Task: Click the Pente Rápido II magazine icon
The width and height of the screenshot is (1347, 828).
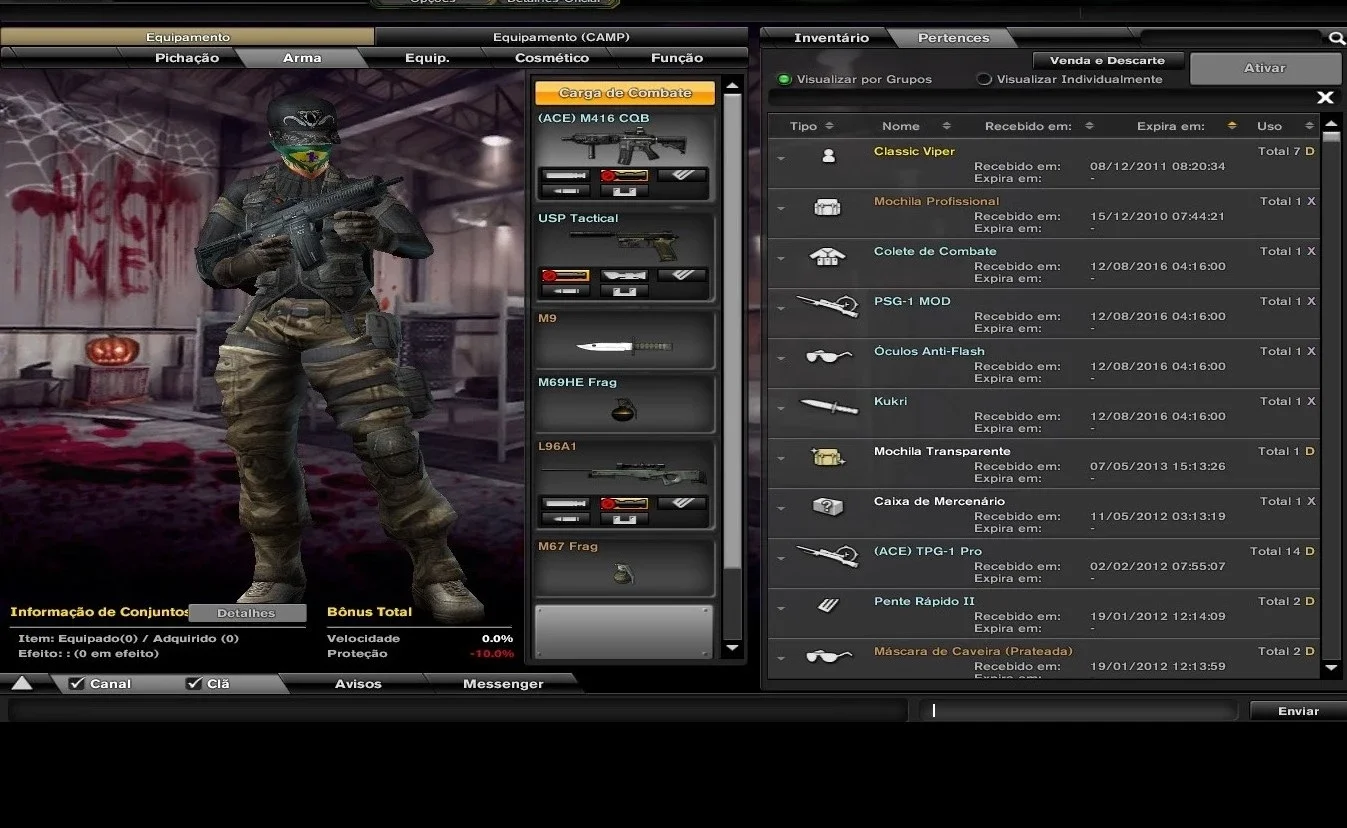Action: tap(828, 604)
